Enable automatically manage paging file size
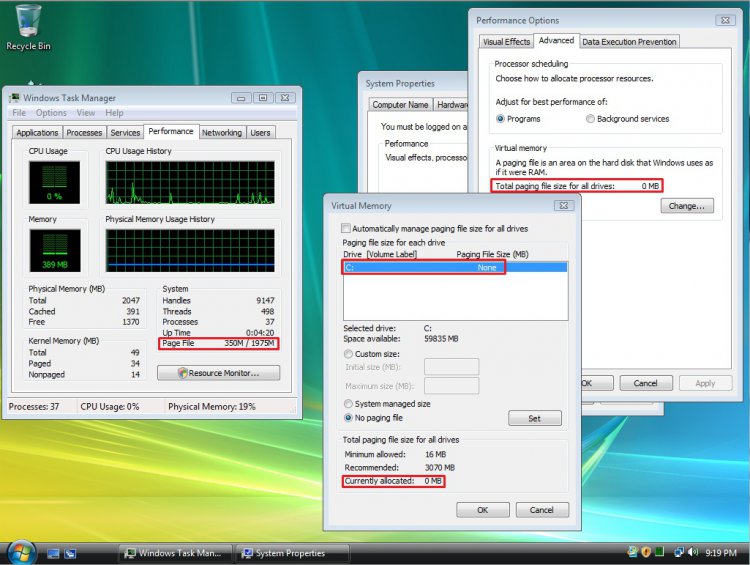The width and height of the screenshot is (750, 565). pos(346,228)
